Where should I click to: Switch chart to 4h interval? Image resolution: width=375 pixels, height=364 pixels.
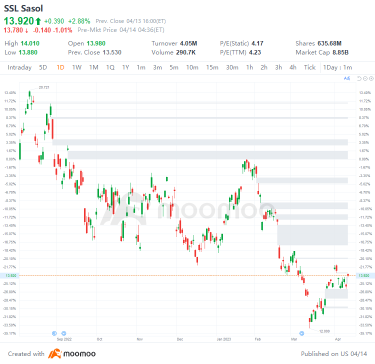tap(293, 68)
